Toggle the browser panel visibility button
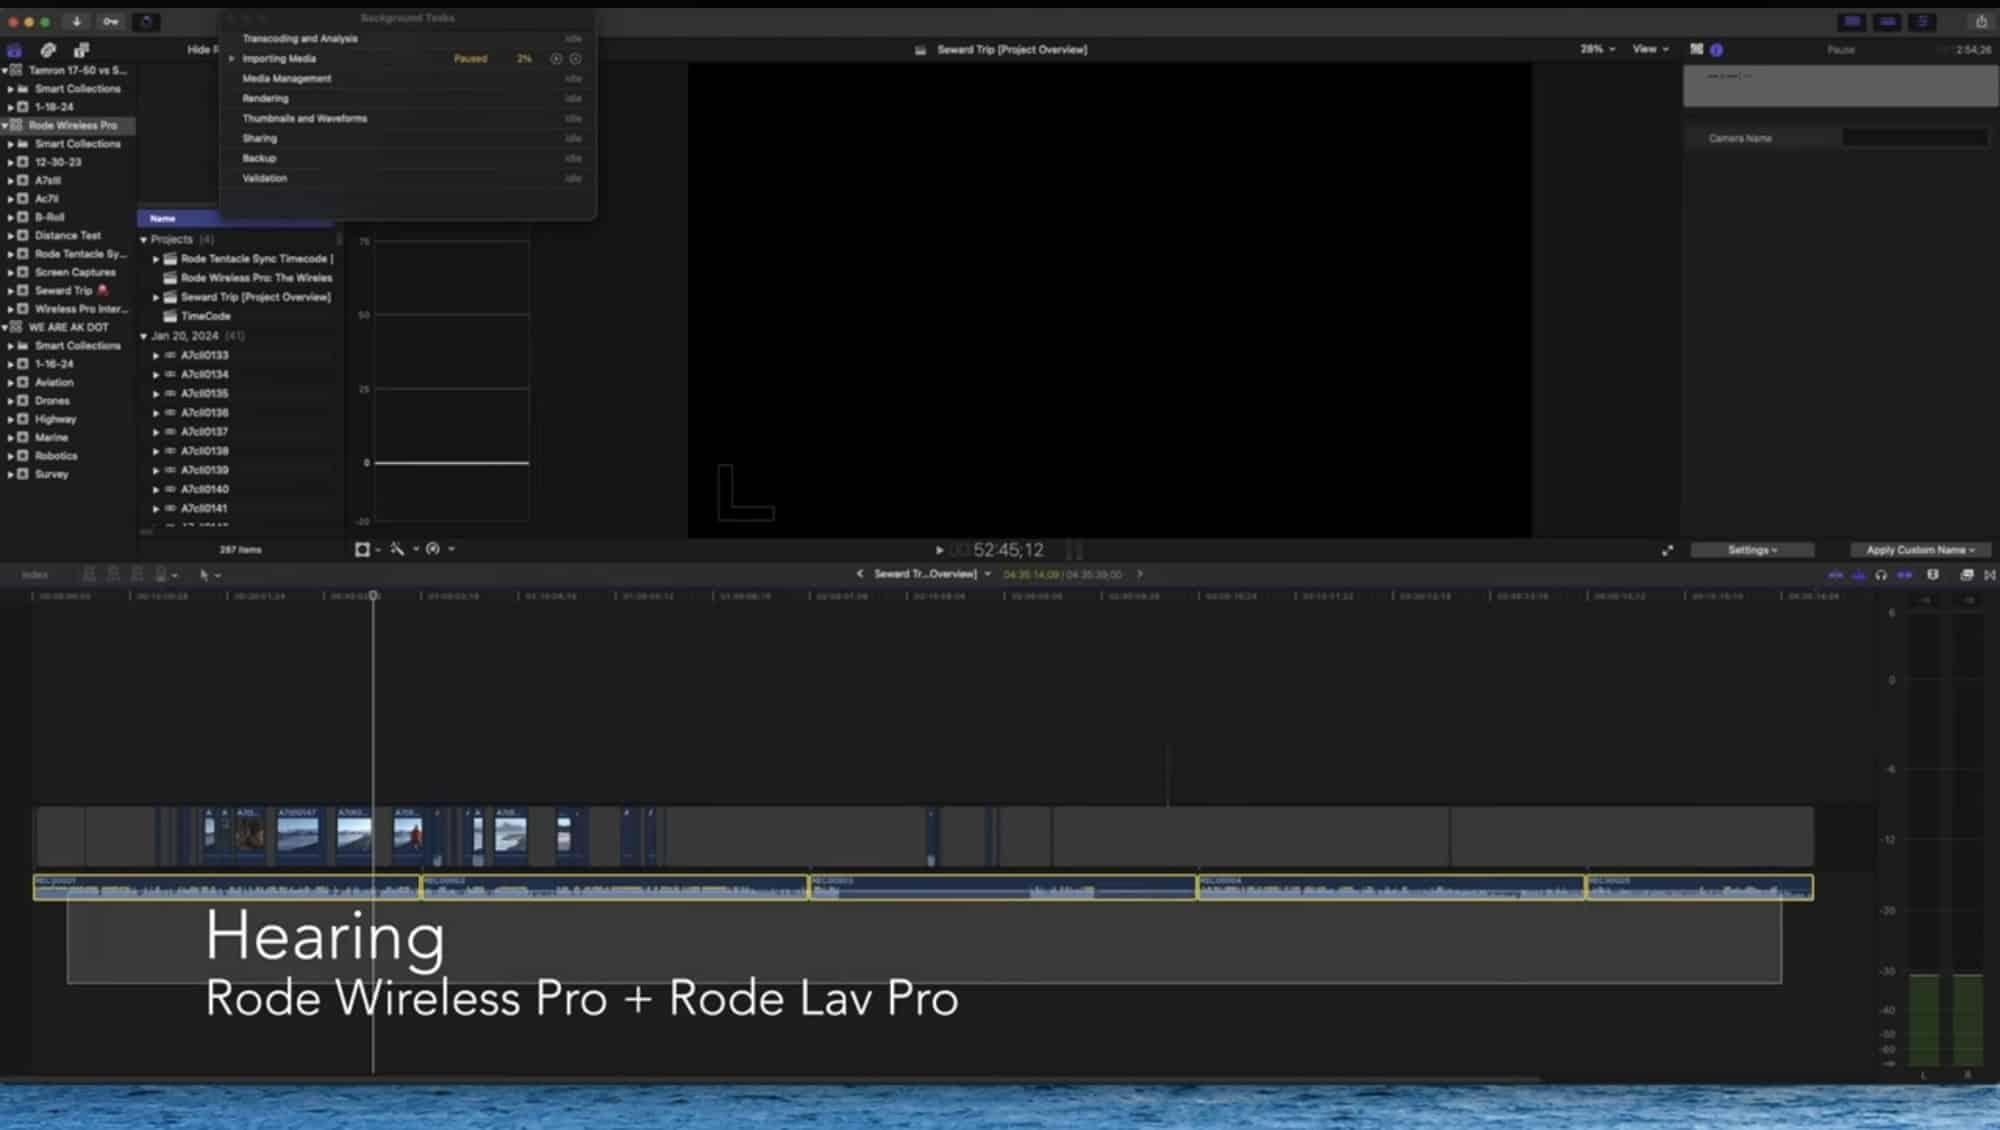 (x=1852, y=21)
